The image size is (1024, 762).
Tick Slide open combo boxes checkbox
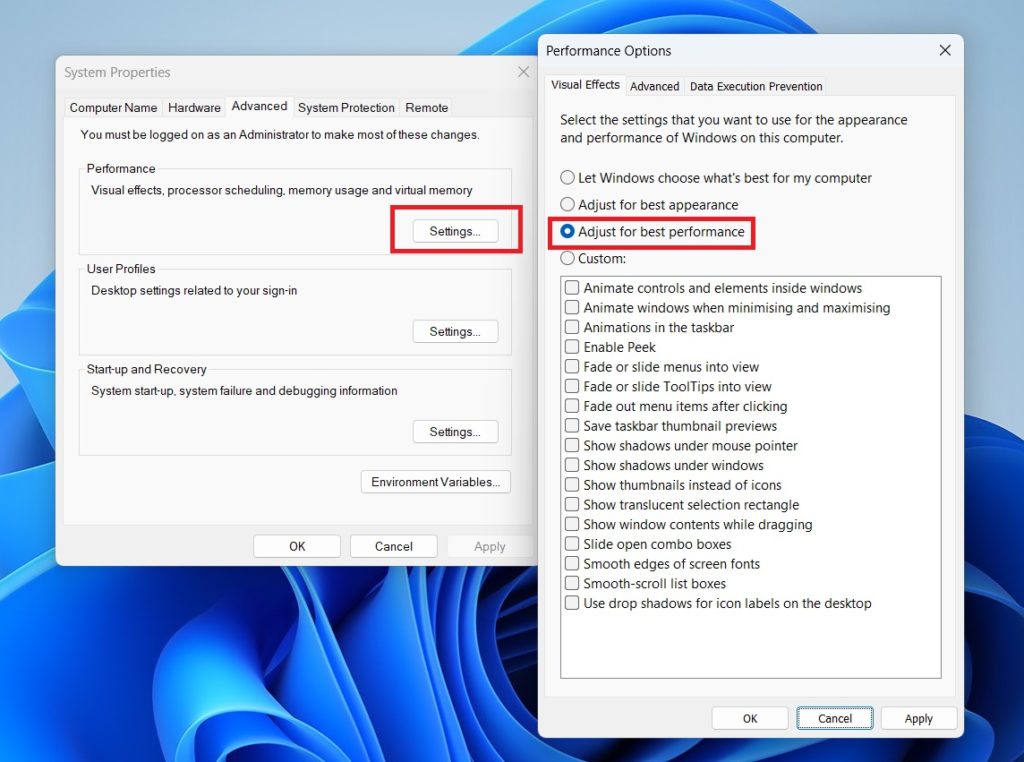[572, 543]
